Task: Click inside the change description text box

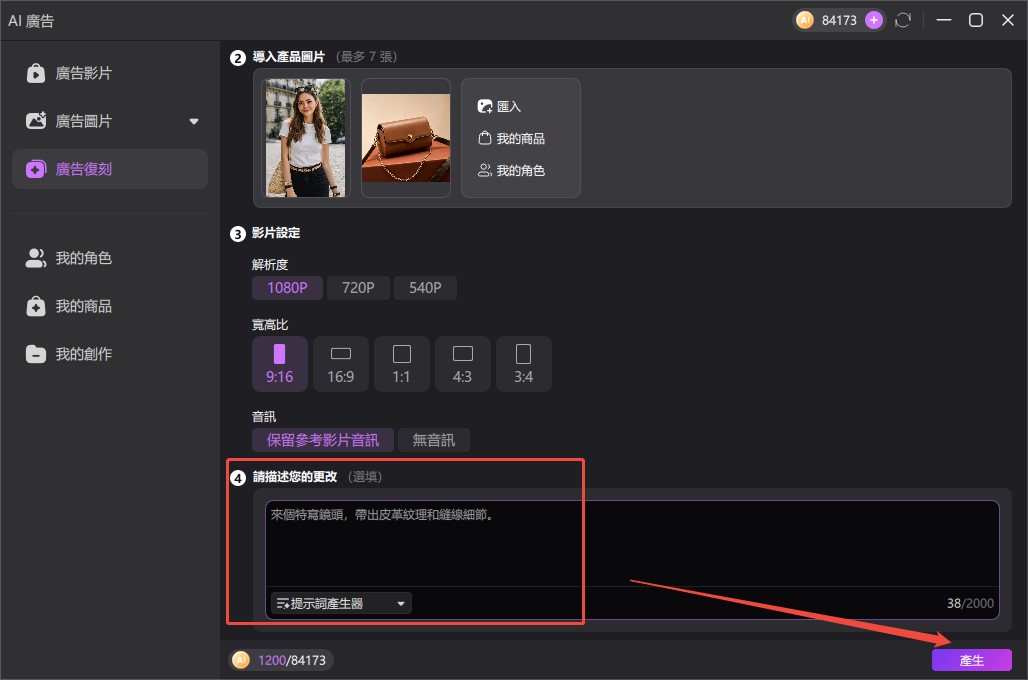Action: pyautogui.click(x=631, y=543)
